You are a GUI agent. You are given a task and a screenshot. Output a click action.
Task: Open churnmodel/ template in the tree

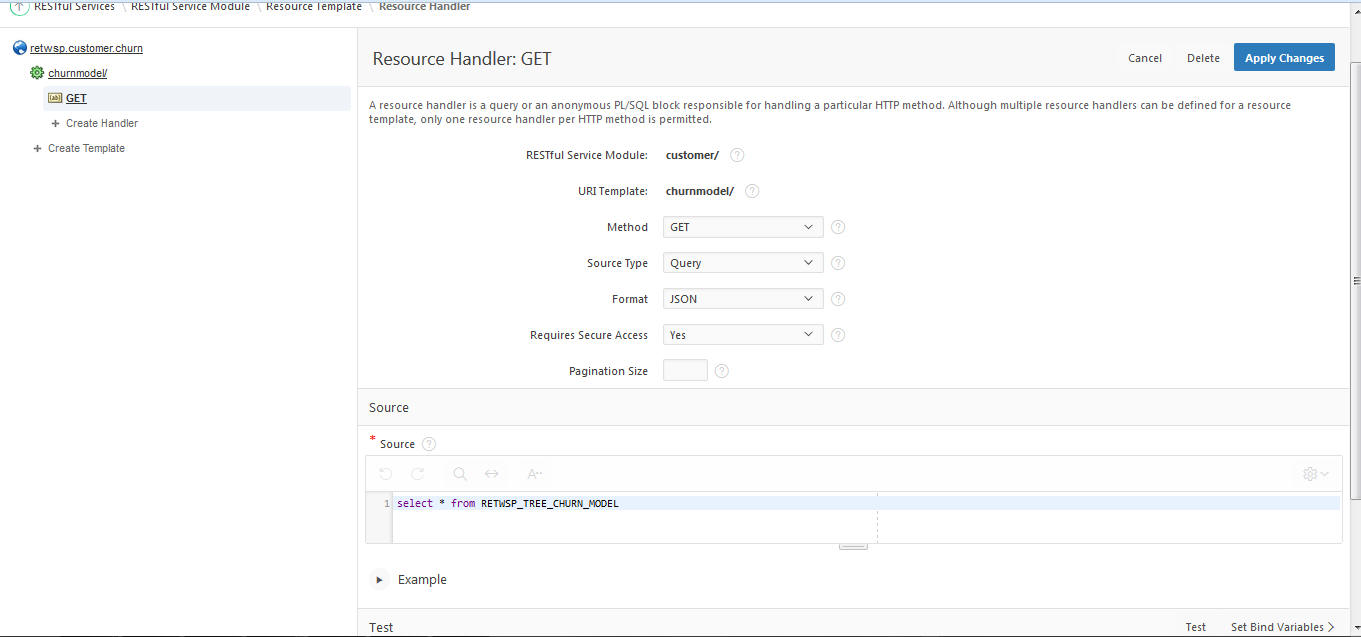click(x=78, y=73)
